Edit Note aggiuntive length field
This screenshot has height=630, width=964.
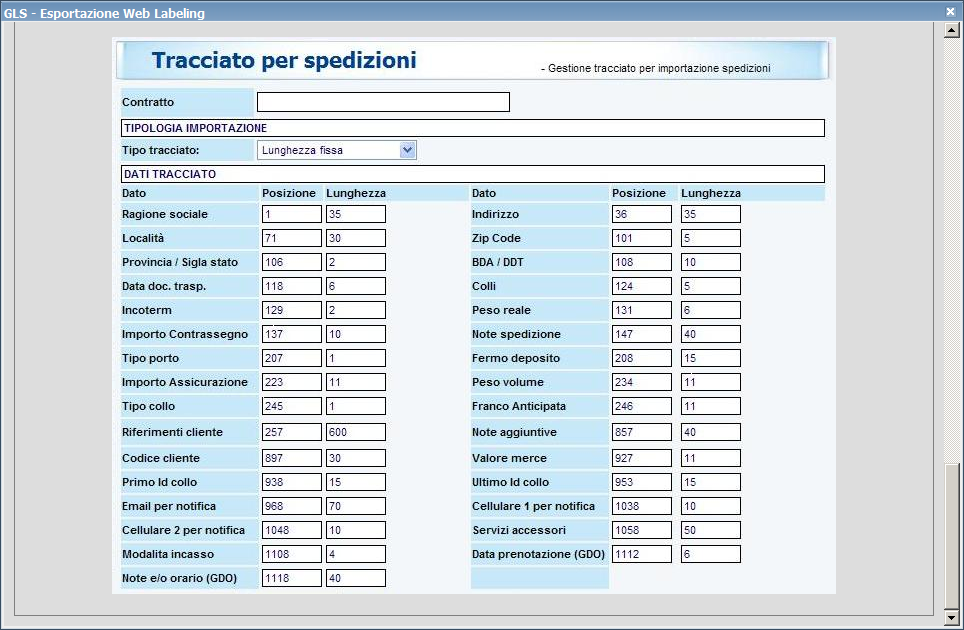point(711,431)
